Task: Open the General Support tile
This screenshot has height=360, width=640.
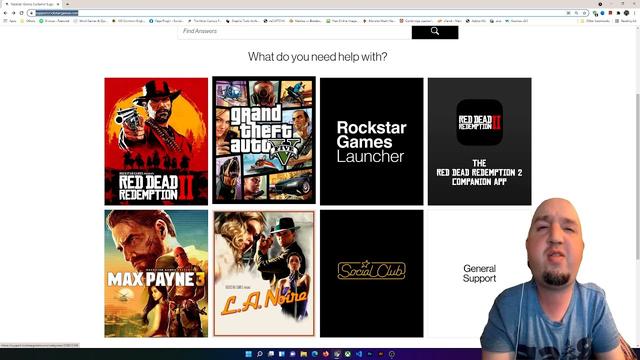Action: 480,273
